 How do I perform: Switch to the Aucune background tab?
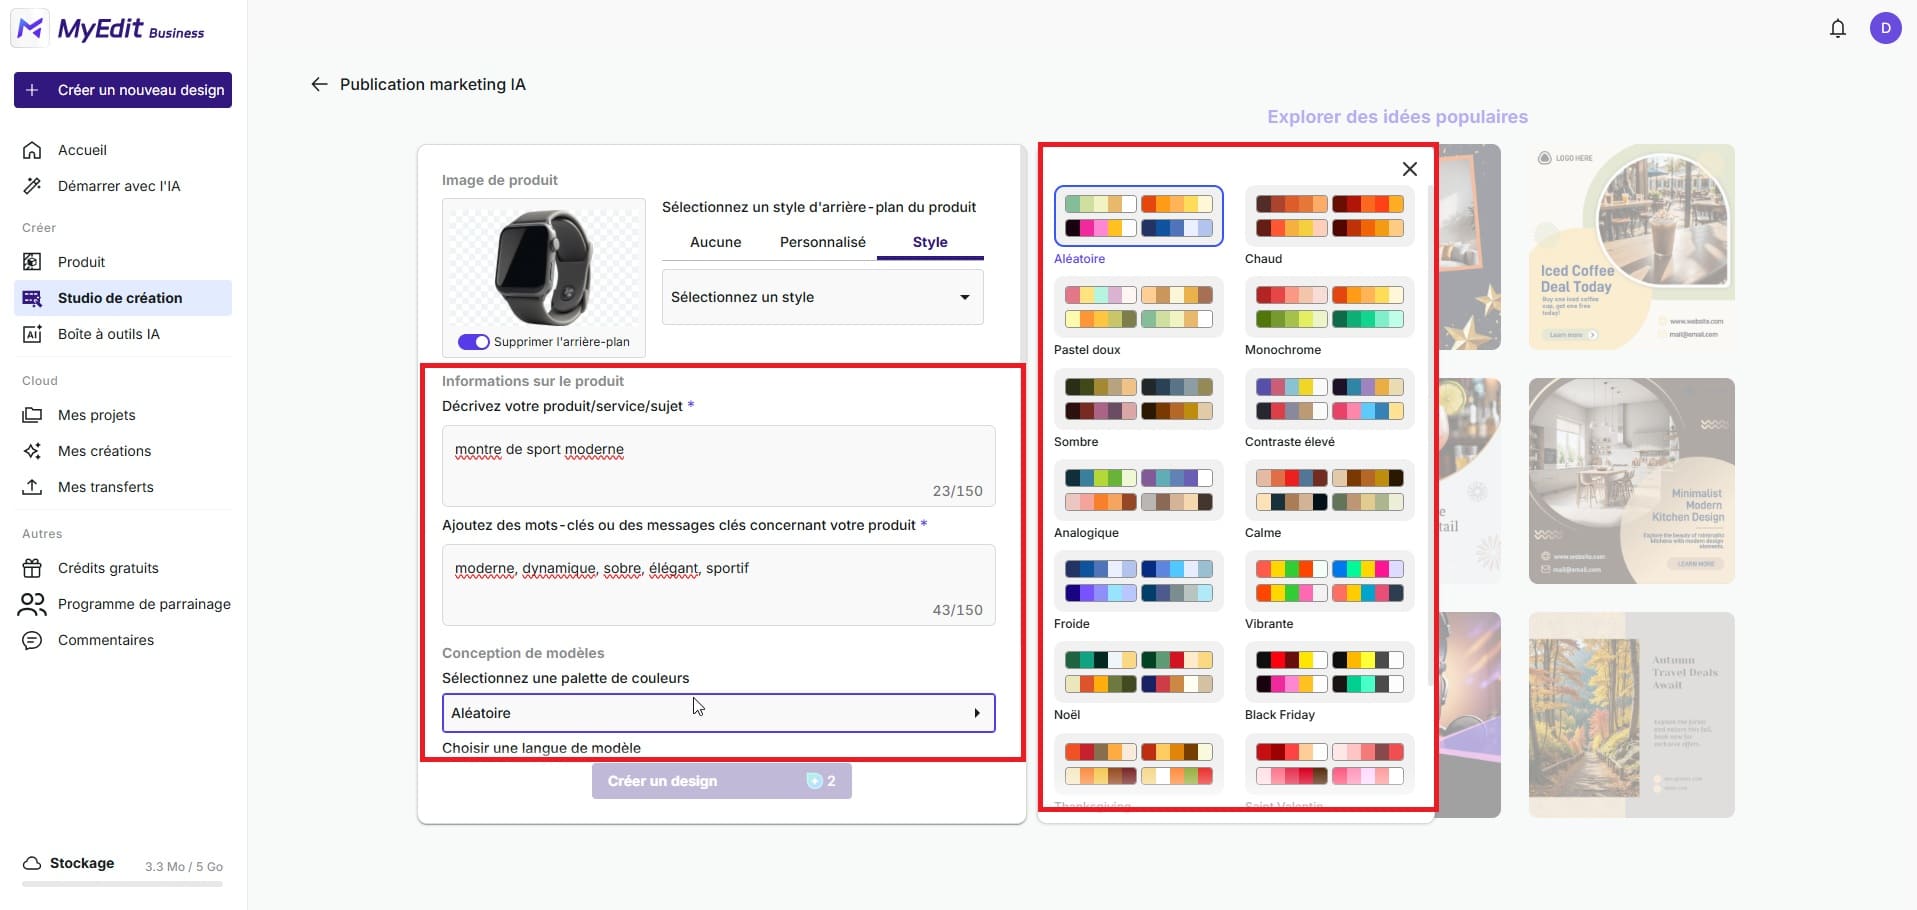point(715,241)
